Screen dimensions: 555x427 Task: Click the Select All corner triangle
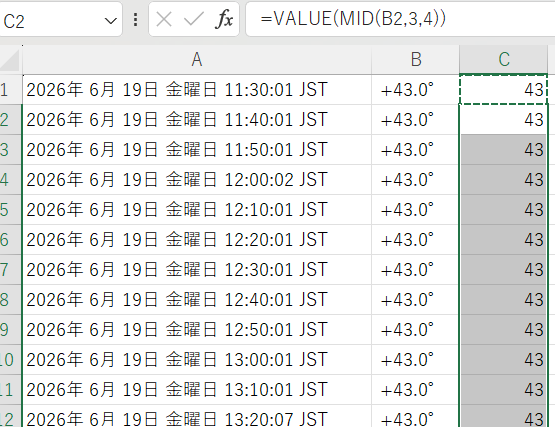click(x=10, y=60)
